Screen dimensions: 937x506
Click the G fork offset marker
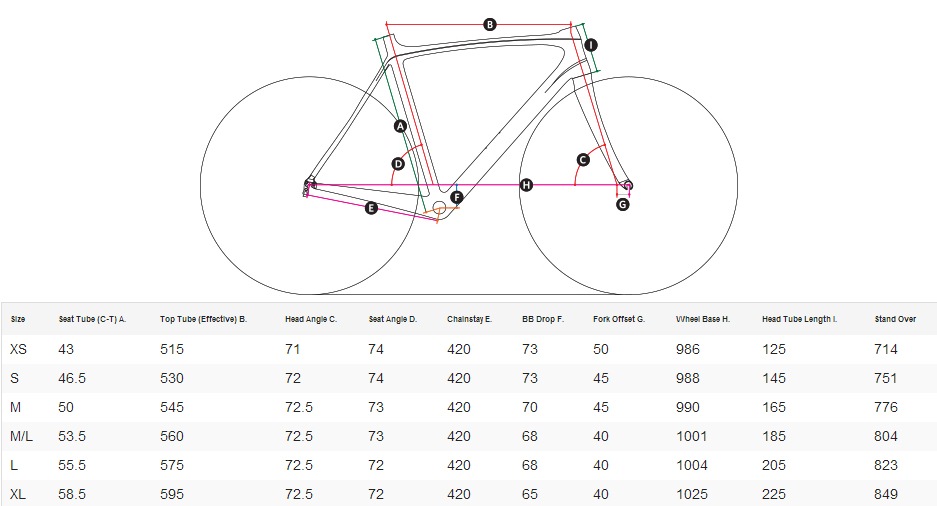click(x=623, y=204)
